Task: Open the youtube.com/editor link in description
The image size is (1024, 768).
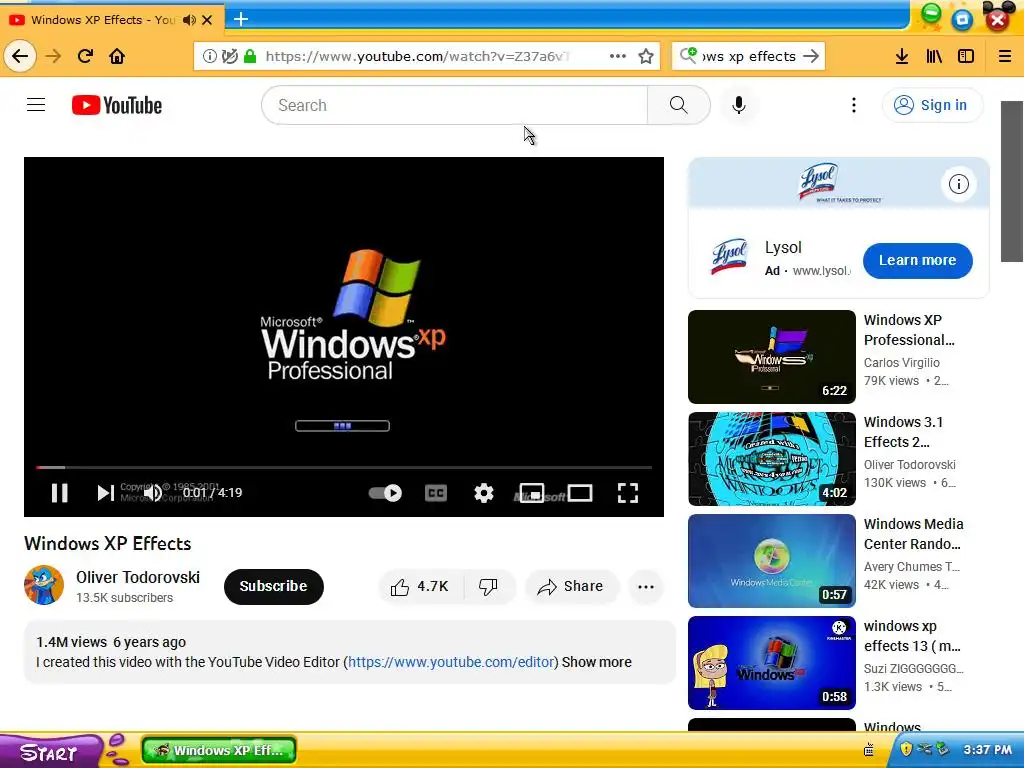Action: tap(451, 662)
